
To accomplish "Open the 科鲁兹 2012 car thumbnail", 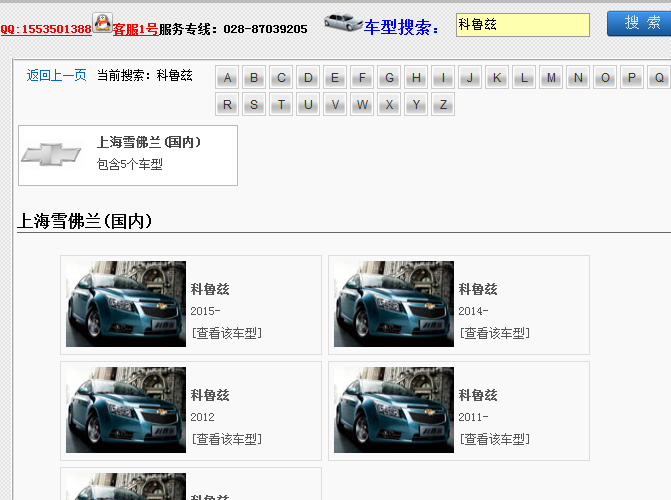I will (x=126, y=410).
